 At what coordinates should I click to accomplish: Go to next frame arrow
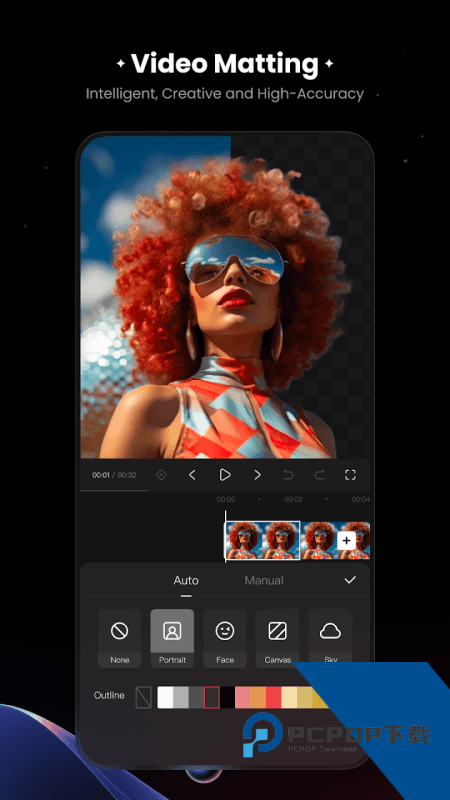(257, 475)
